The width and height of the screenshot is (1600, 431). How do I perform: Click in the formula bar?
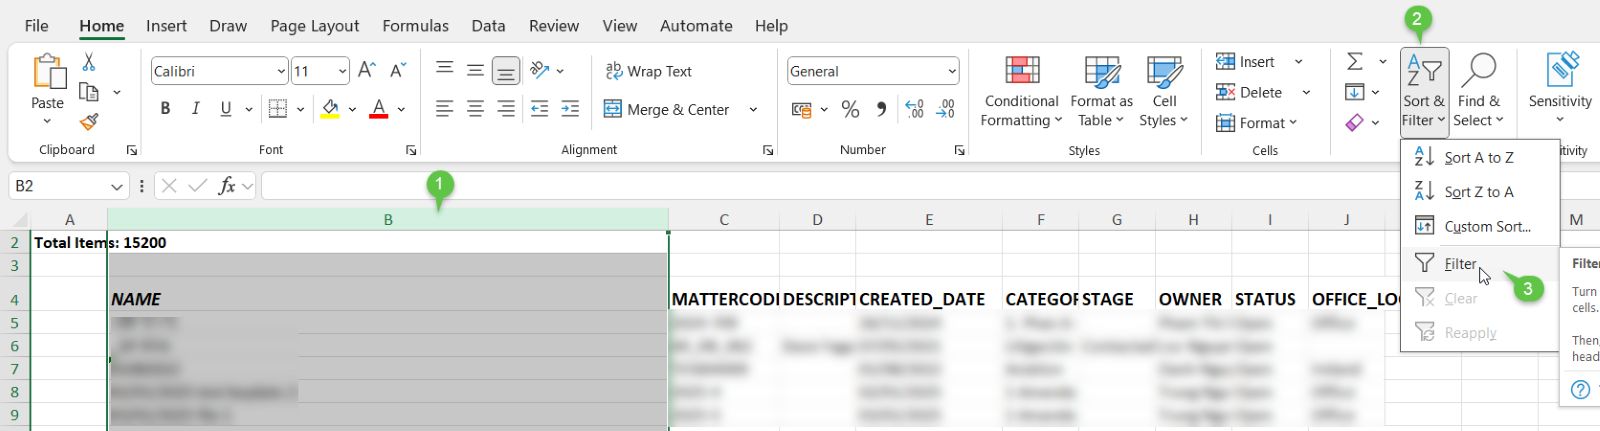pyautogui.click(x=830, y=186)
